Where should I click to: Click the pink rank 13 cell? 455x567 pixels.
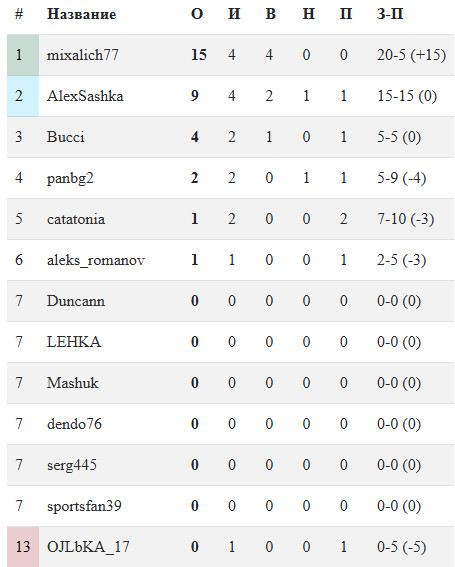pyautogui.click(x=23, y=547)
